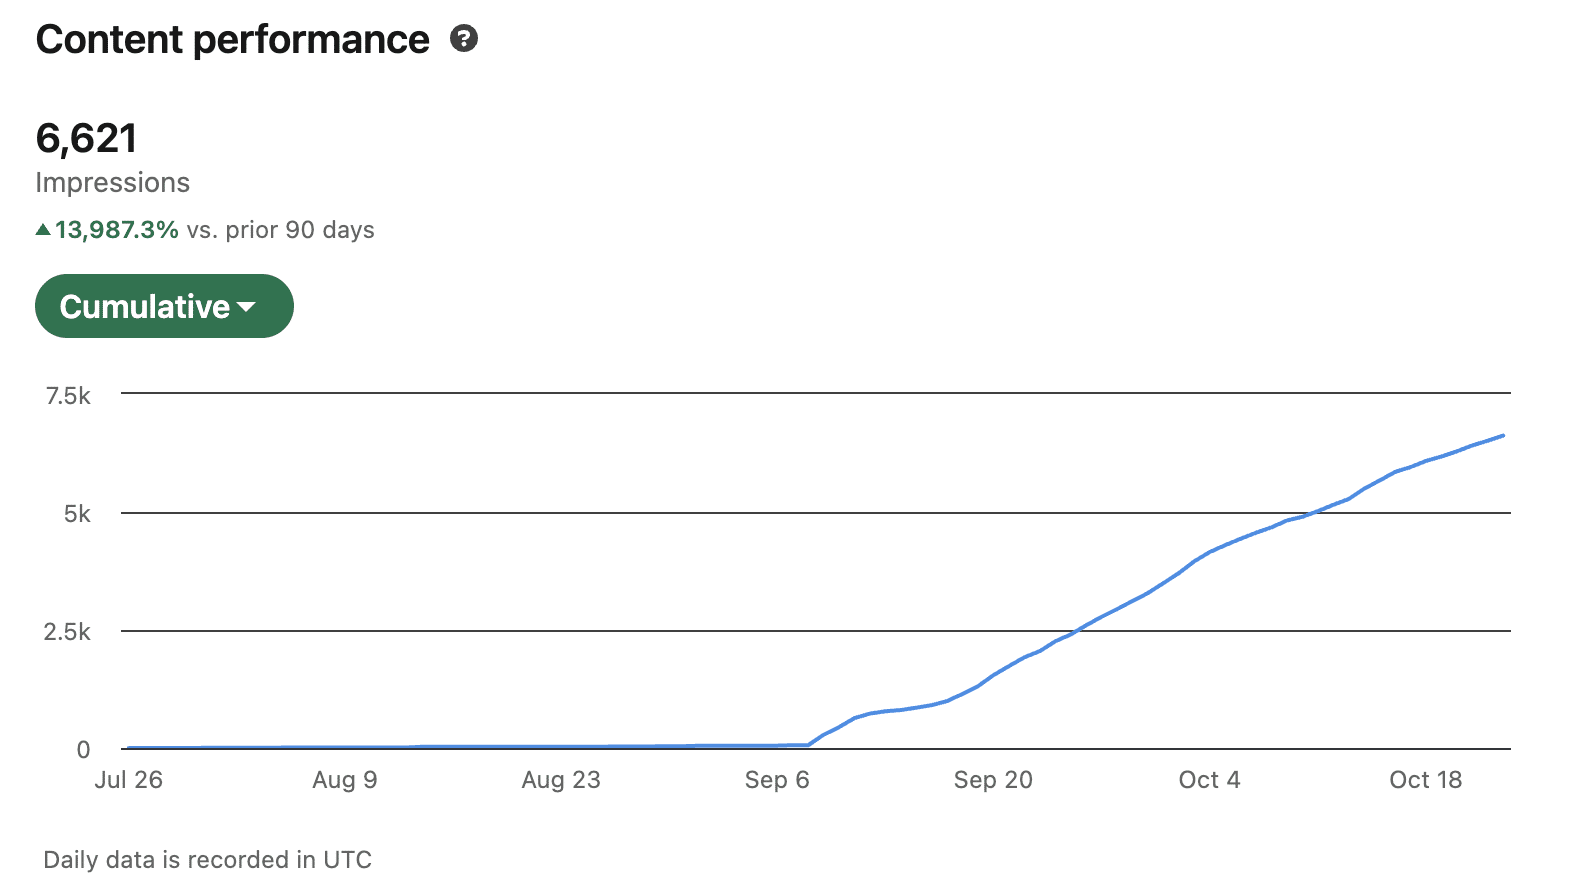This screenshot has height=886, width=1588.
Task: Click the Oct 4 axis label
Action: click(1209, 780)
